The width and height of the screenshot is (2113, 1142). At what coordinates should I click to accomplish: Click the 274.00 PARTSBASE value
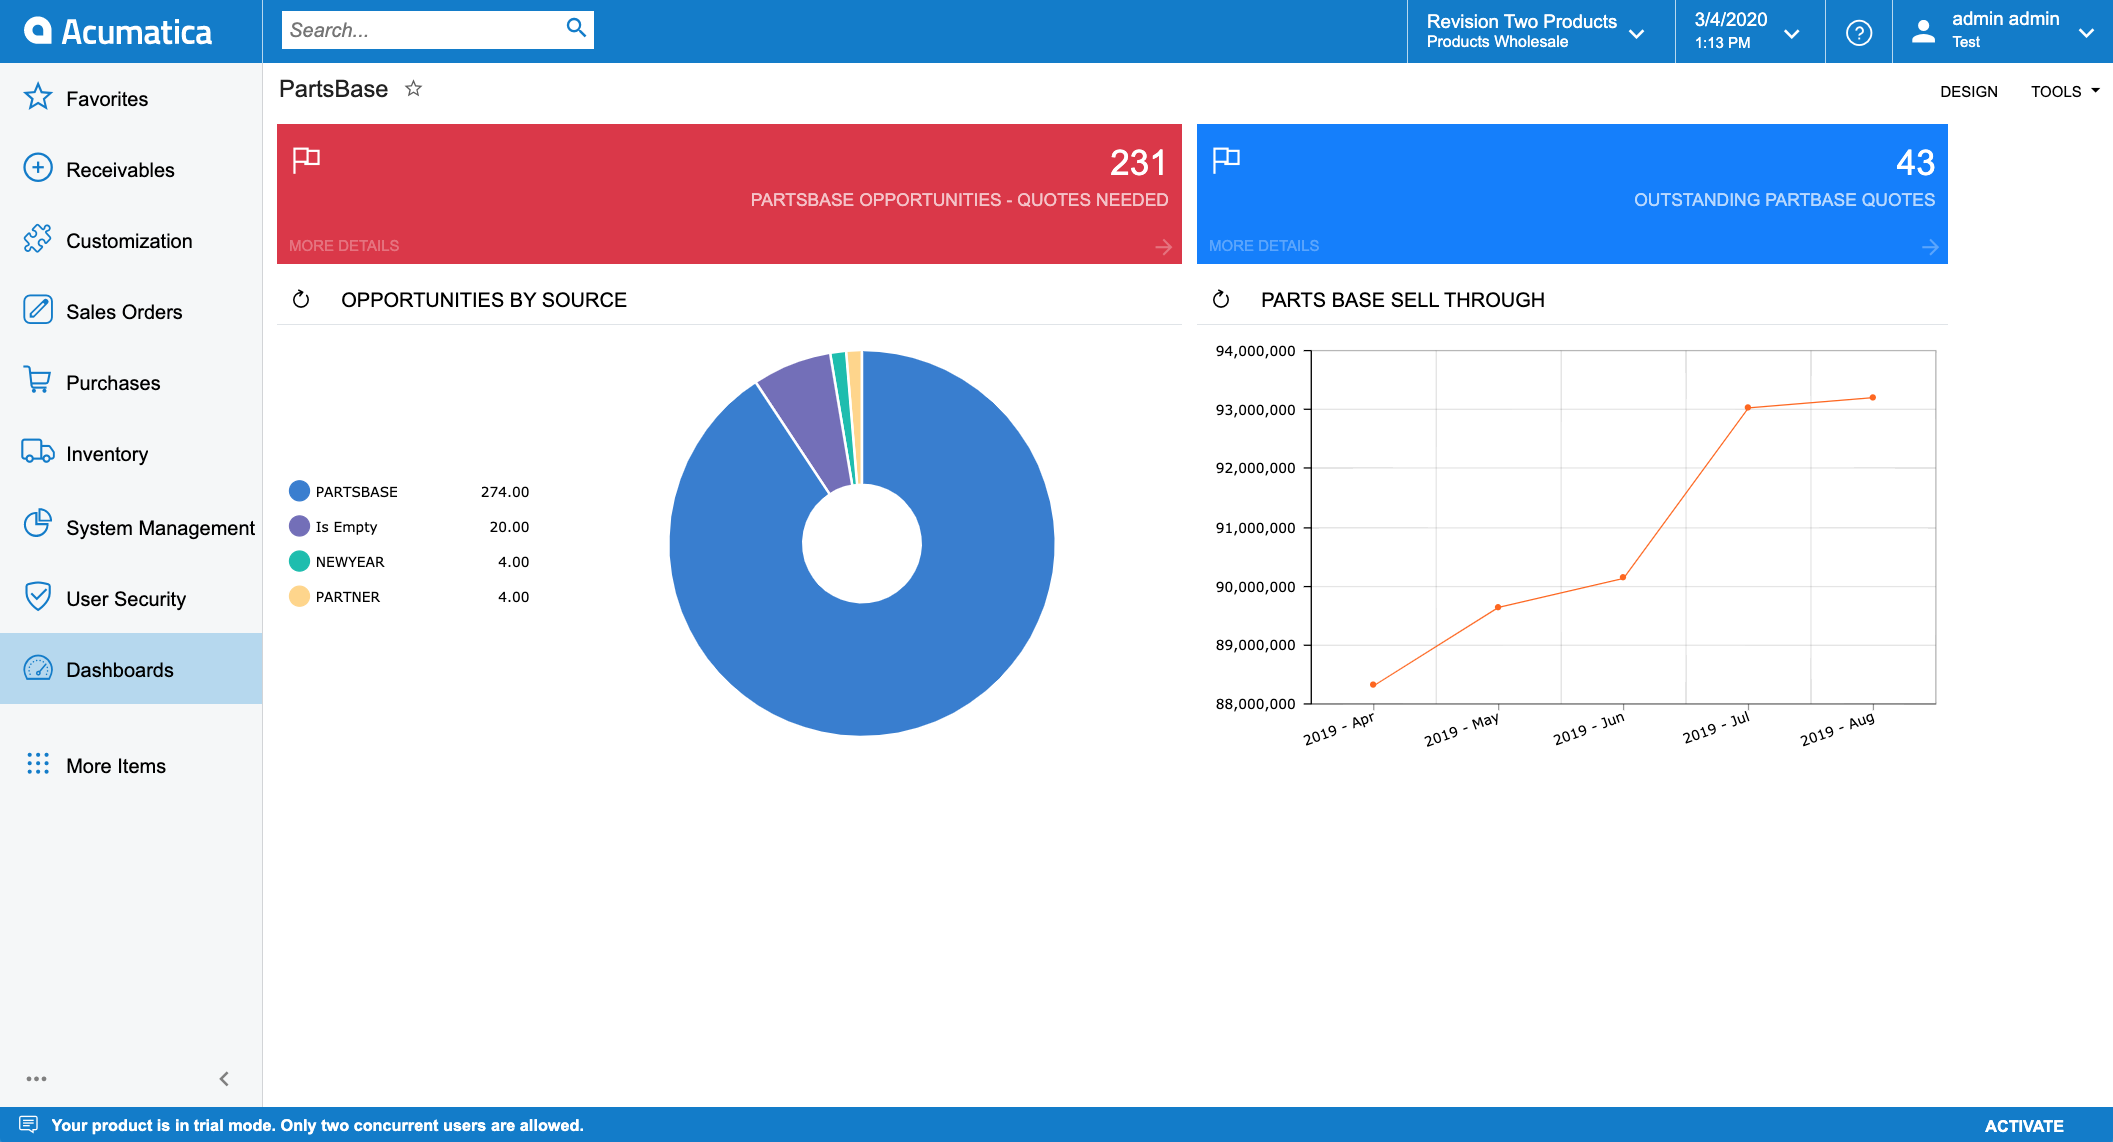(505, 492)
